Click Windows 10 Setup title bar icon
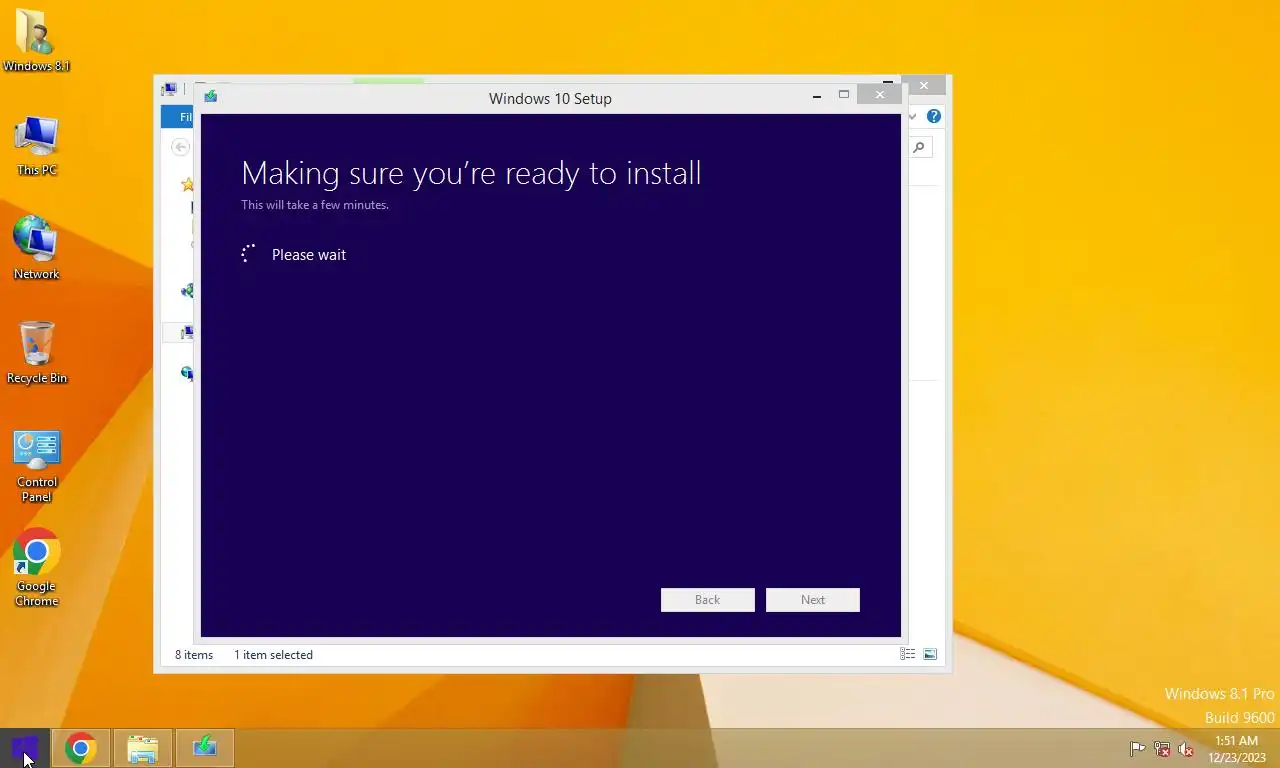The width and height of the screenshot is (1280, 768). [211, 97]
